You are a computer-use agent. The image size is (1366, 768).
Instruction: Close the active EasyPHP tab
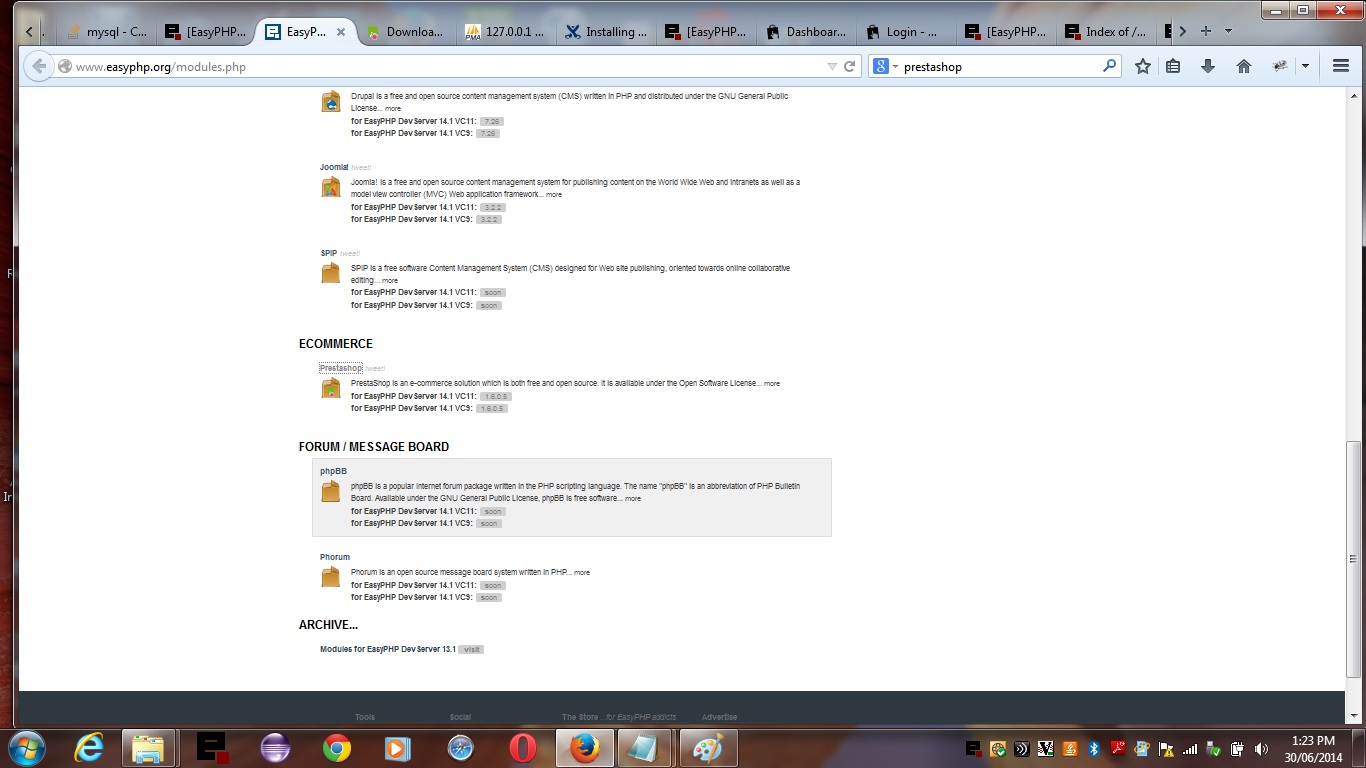(341, 32)
